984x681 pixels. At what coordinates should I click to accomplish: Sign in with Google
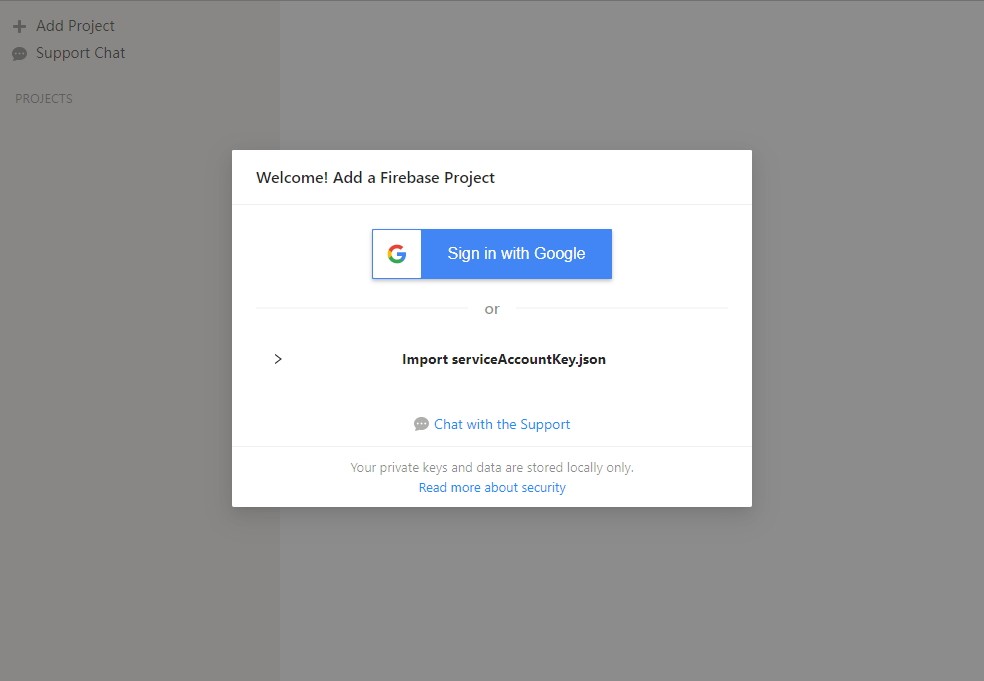click(492, 254)
